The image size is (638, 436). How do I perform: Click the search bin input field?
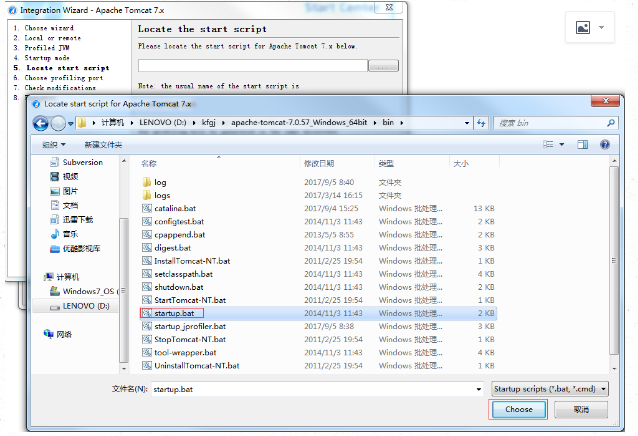(x=549, y=123)
